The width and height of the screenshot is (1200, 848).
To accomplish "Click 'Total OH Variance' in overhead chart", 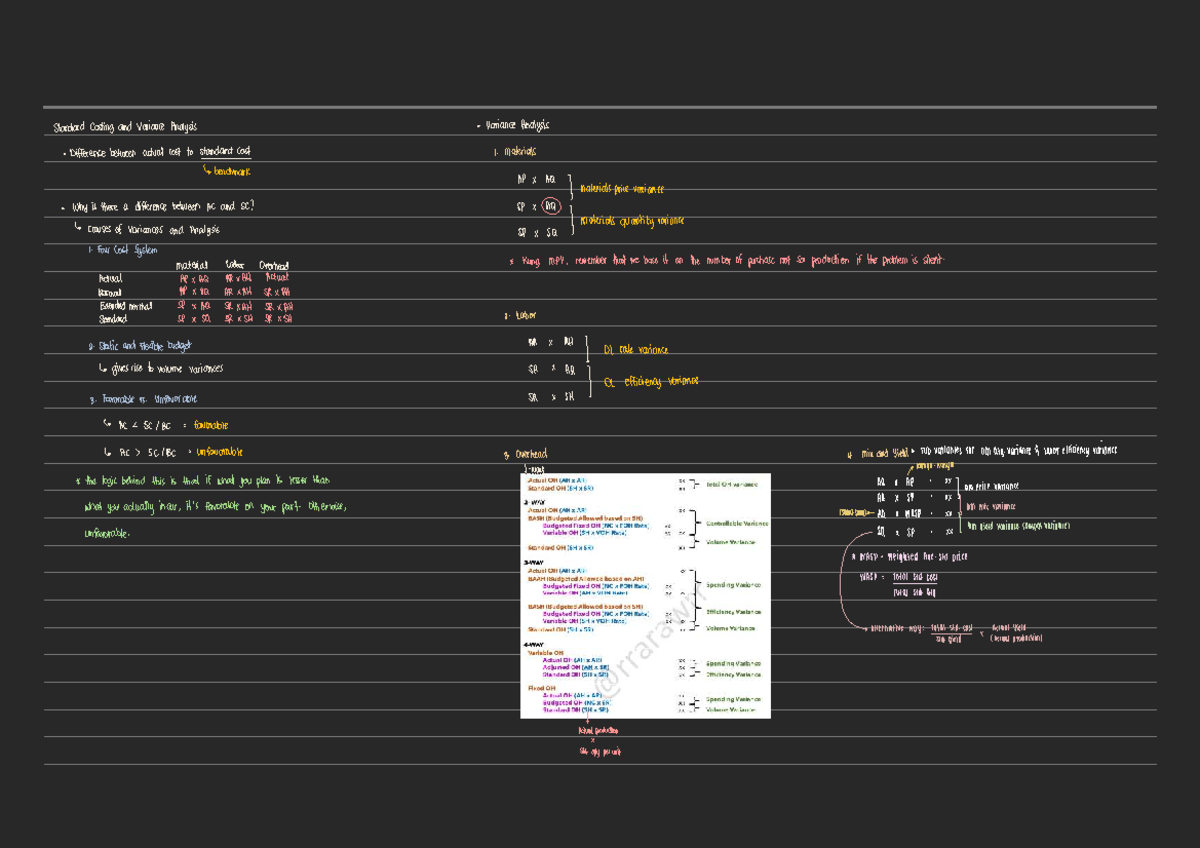I will click(732, 485).
